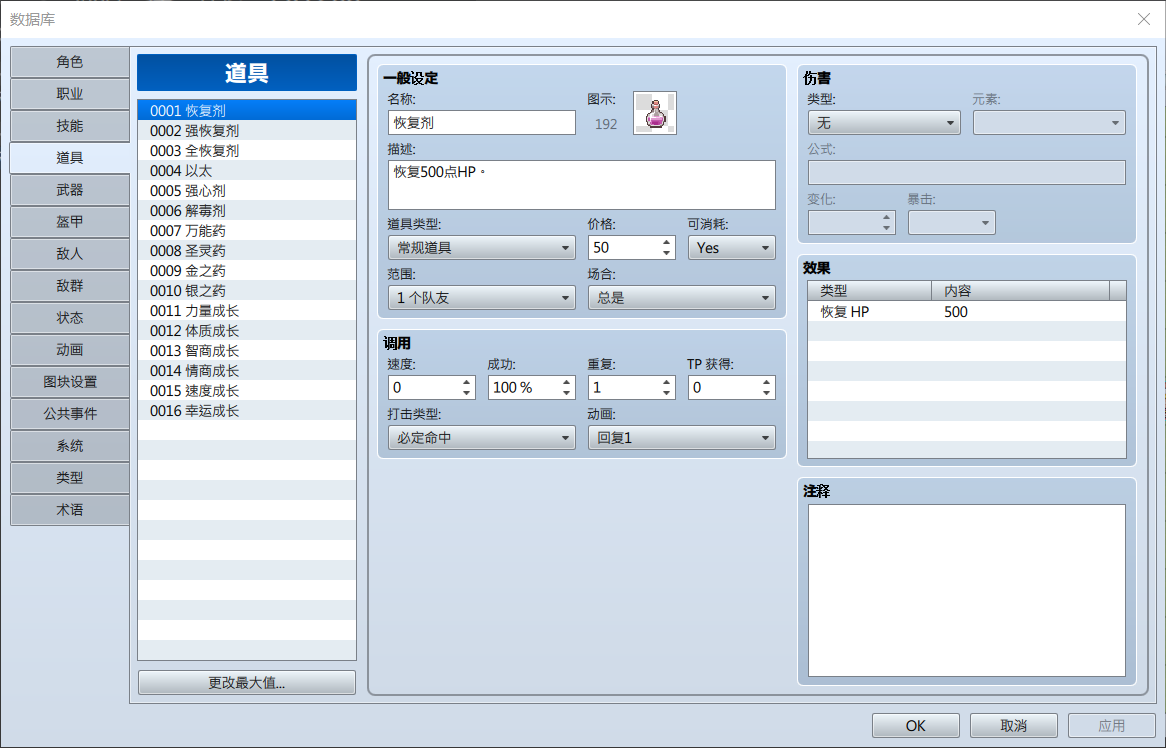
Task: Increase the 价格 value with up arrow
Action: click(x=666, y=242)
